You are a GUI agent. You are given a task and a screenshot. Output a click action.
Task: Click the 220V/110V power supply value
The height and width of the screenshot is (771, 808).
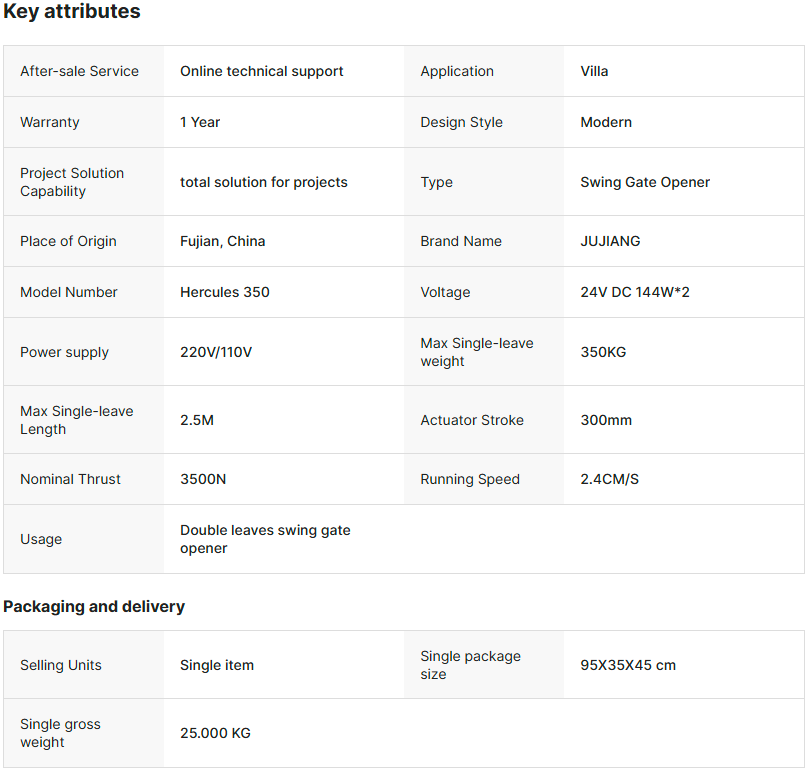point(216,352)
